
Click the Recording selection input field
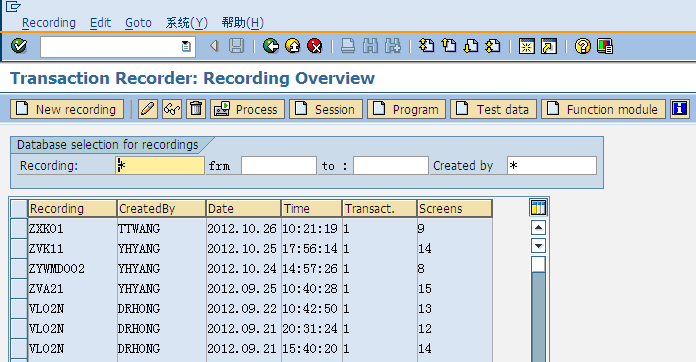pos(160,165)
